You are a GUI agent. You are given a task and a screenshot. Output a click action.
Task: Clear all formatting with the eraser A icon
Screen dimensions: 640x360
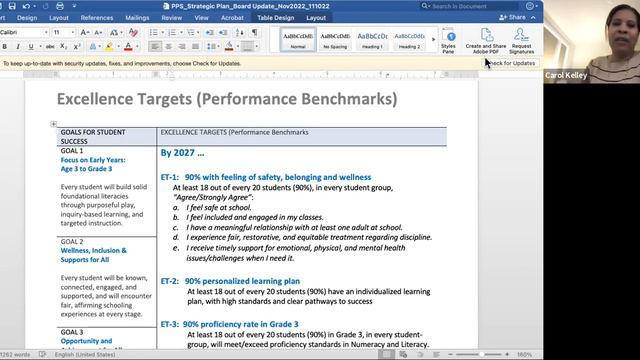tap(133, 32)
